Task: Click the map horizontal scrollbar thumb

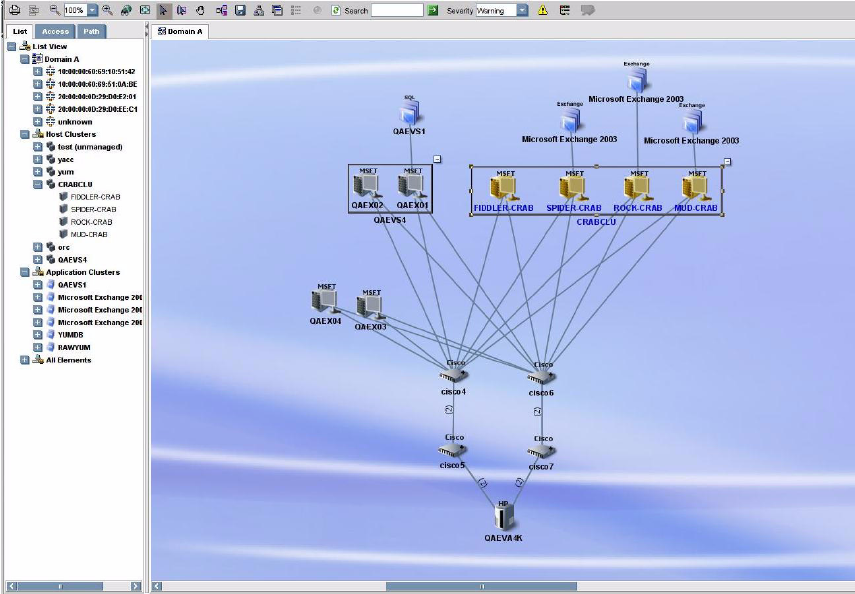Action: click(x=481, y=586)
